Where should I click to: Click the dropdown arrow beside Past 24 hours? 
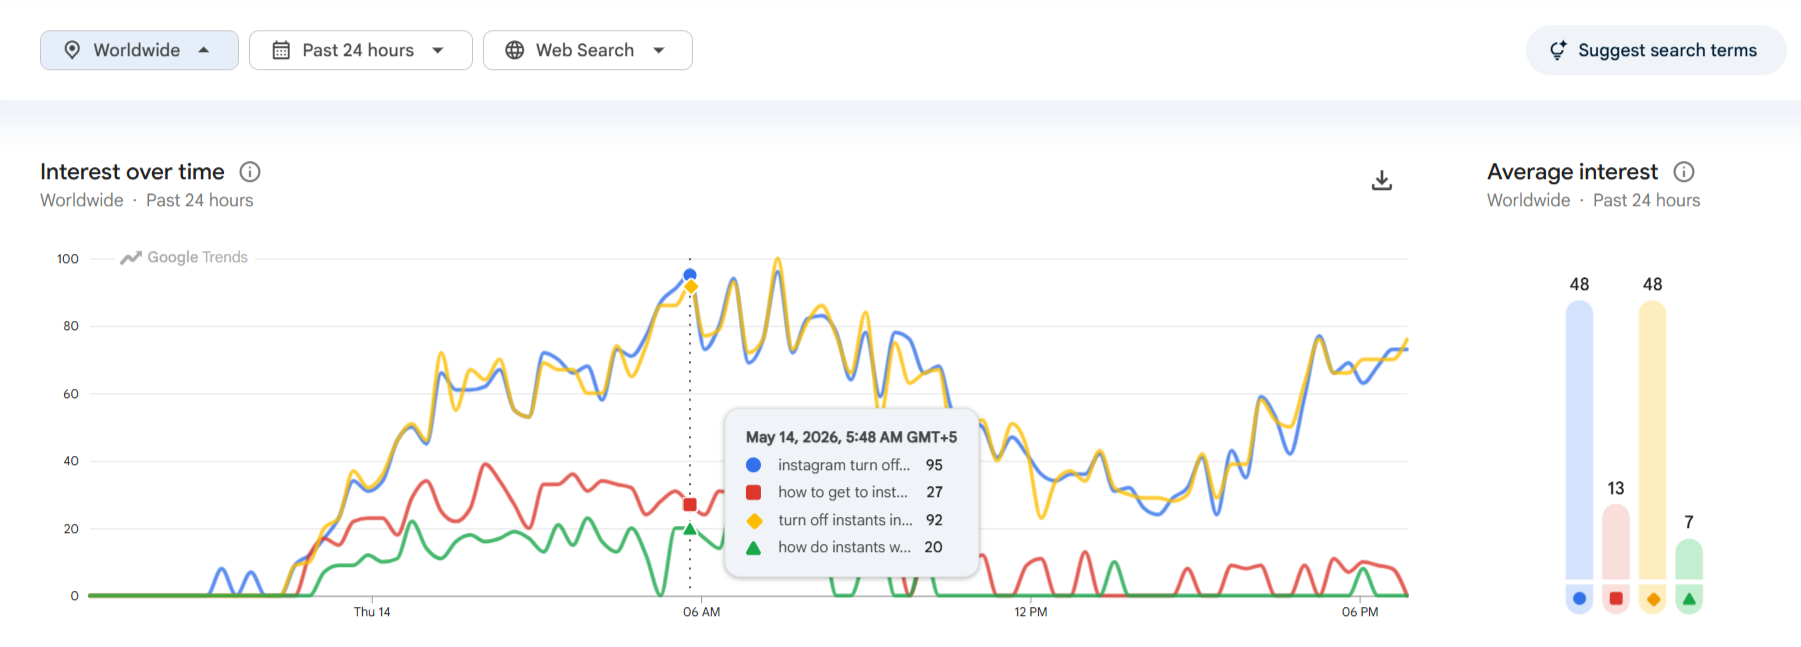point(438,50)
